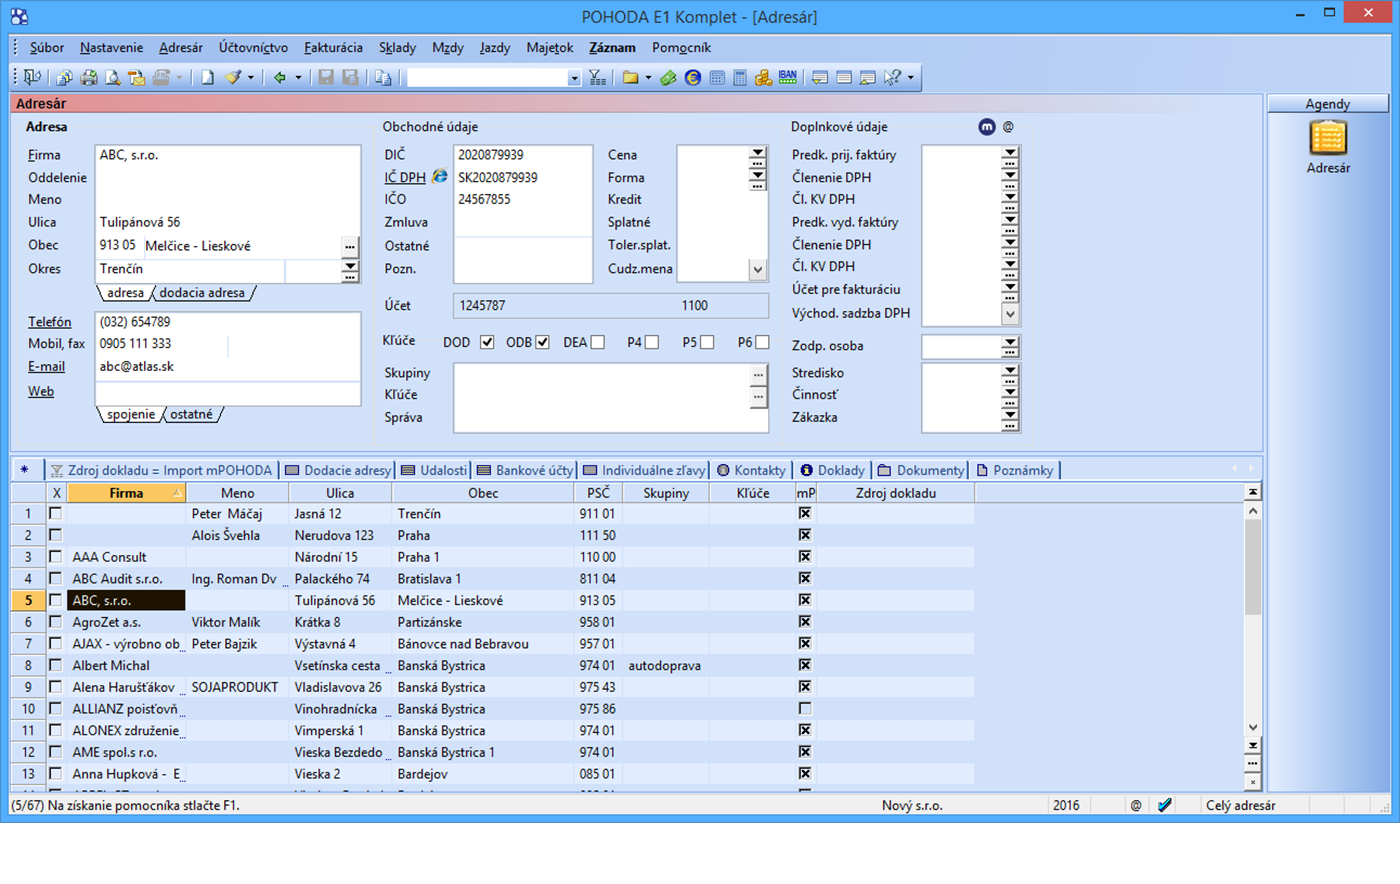Open the Súbor menu
Image resolution: width=1400 pixels, height=884 pixels.
[x=47, y=47]
